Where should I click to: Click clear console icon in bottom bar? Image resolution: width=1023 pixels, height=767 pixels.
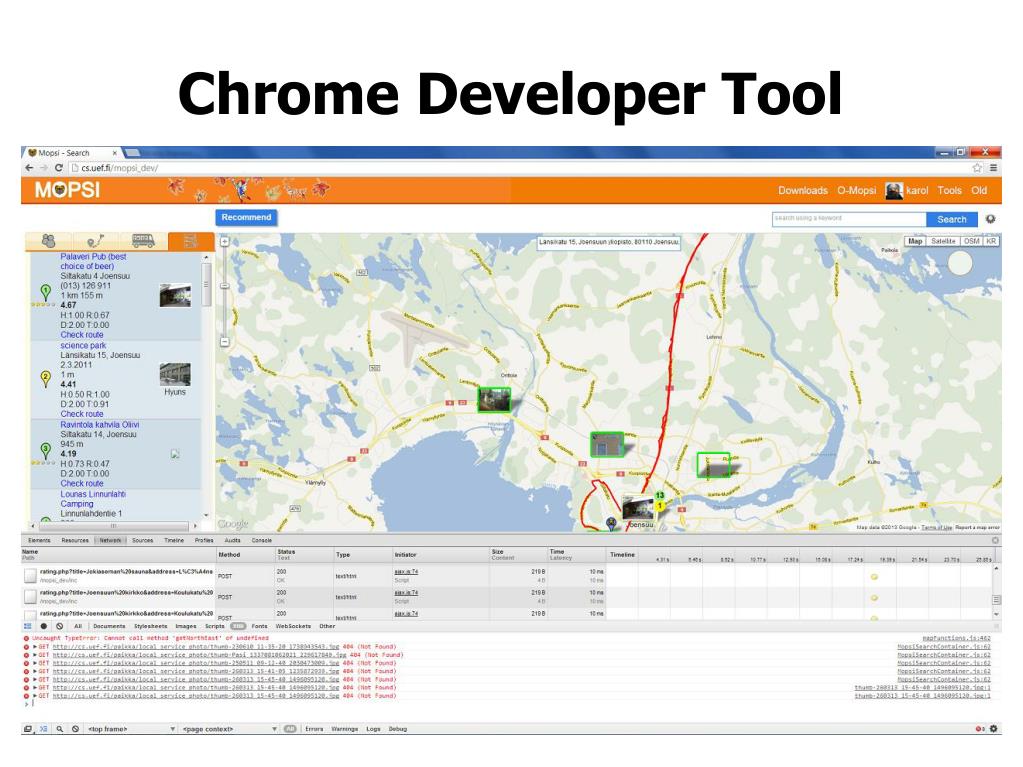click(x=75, y=729)
